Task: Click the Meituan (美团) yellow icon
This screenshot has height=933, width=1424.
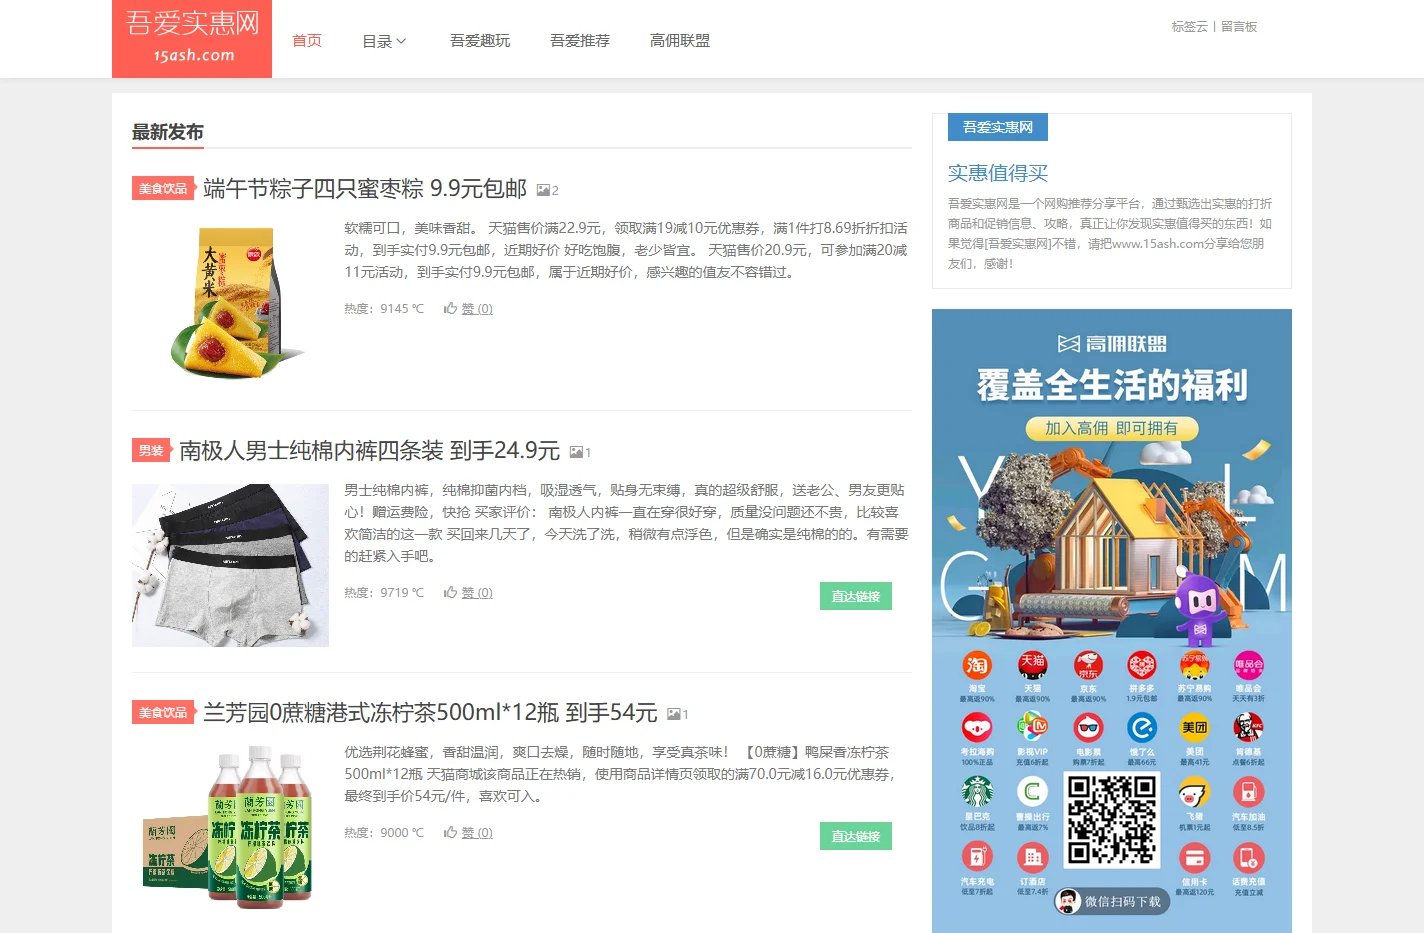Action: coord(1194,727)
